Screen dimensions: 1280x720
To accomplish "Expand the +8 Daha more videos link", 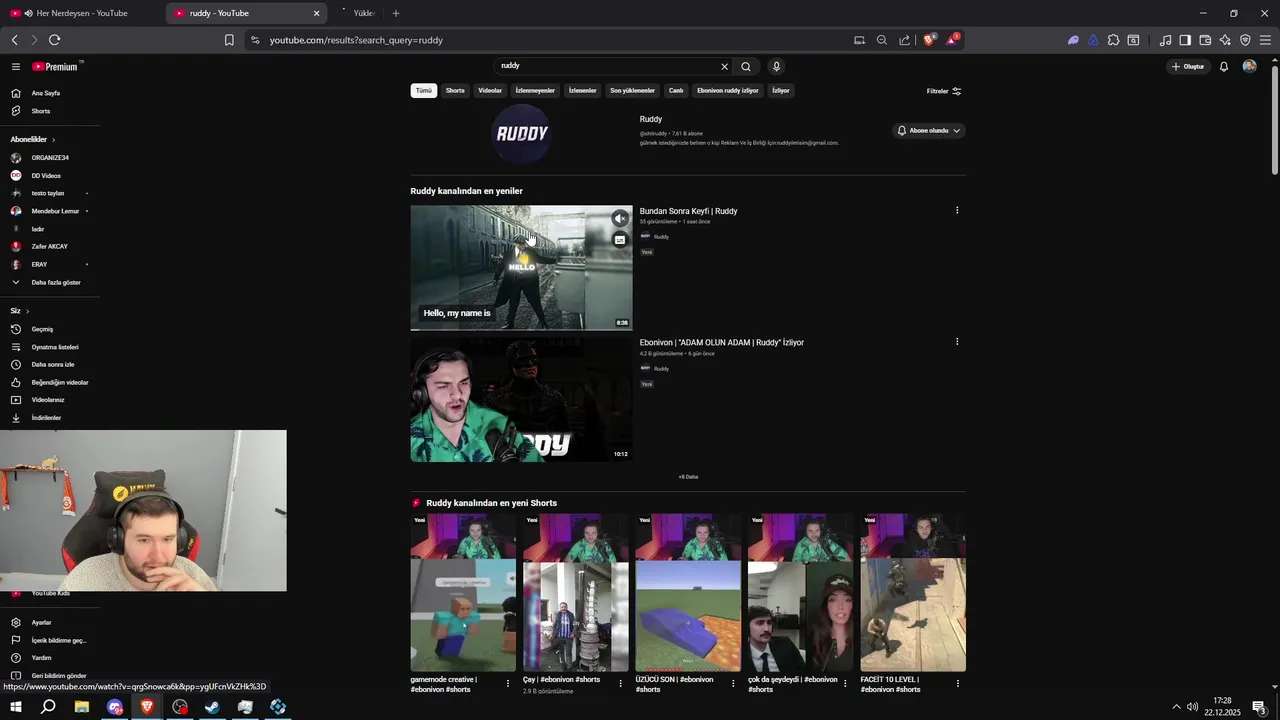I will (x=688, y=476).
